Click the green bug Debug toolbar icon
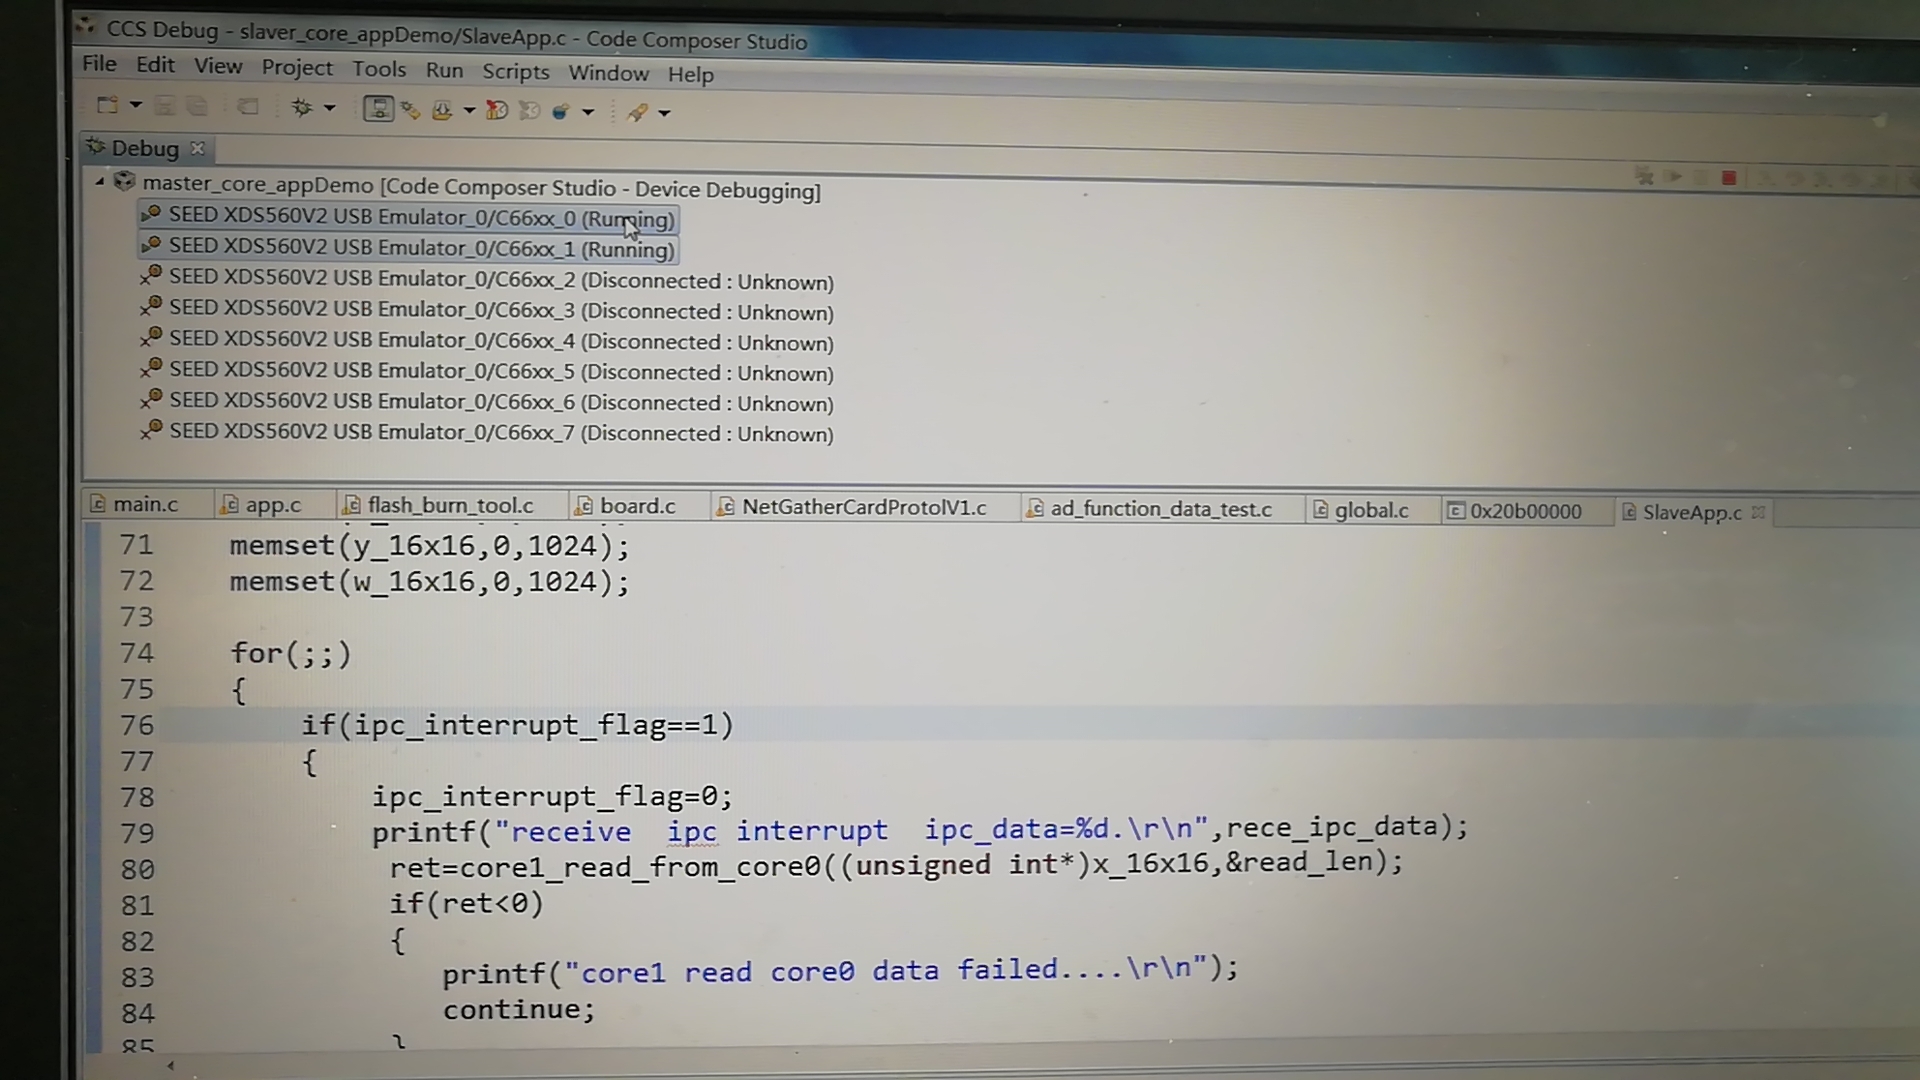Image resolution: width=1920 pixels, height=1080 pixels. click(x=301, y=107)
